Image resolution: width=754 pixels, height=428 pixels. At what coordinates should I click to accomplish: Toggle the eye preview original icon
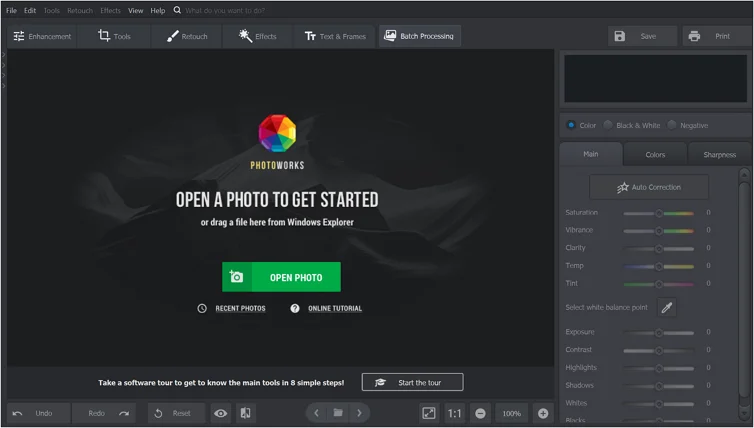(221, 413)
